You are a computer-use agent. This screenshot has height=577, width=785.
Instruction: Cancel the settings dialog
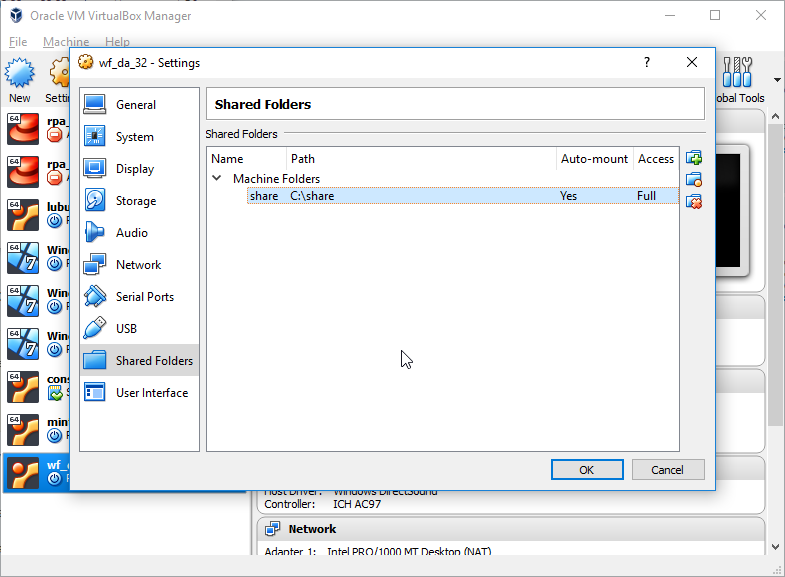pyautogui.click(x=668, y=469)
